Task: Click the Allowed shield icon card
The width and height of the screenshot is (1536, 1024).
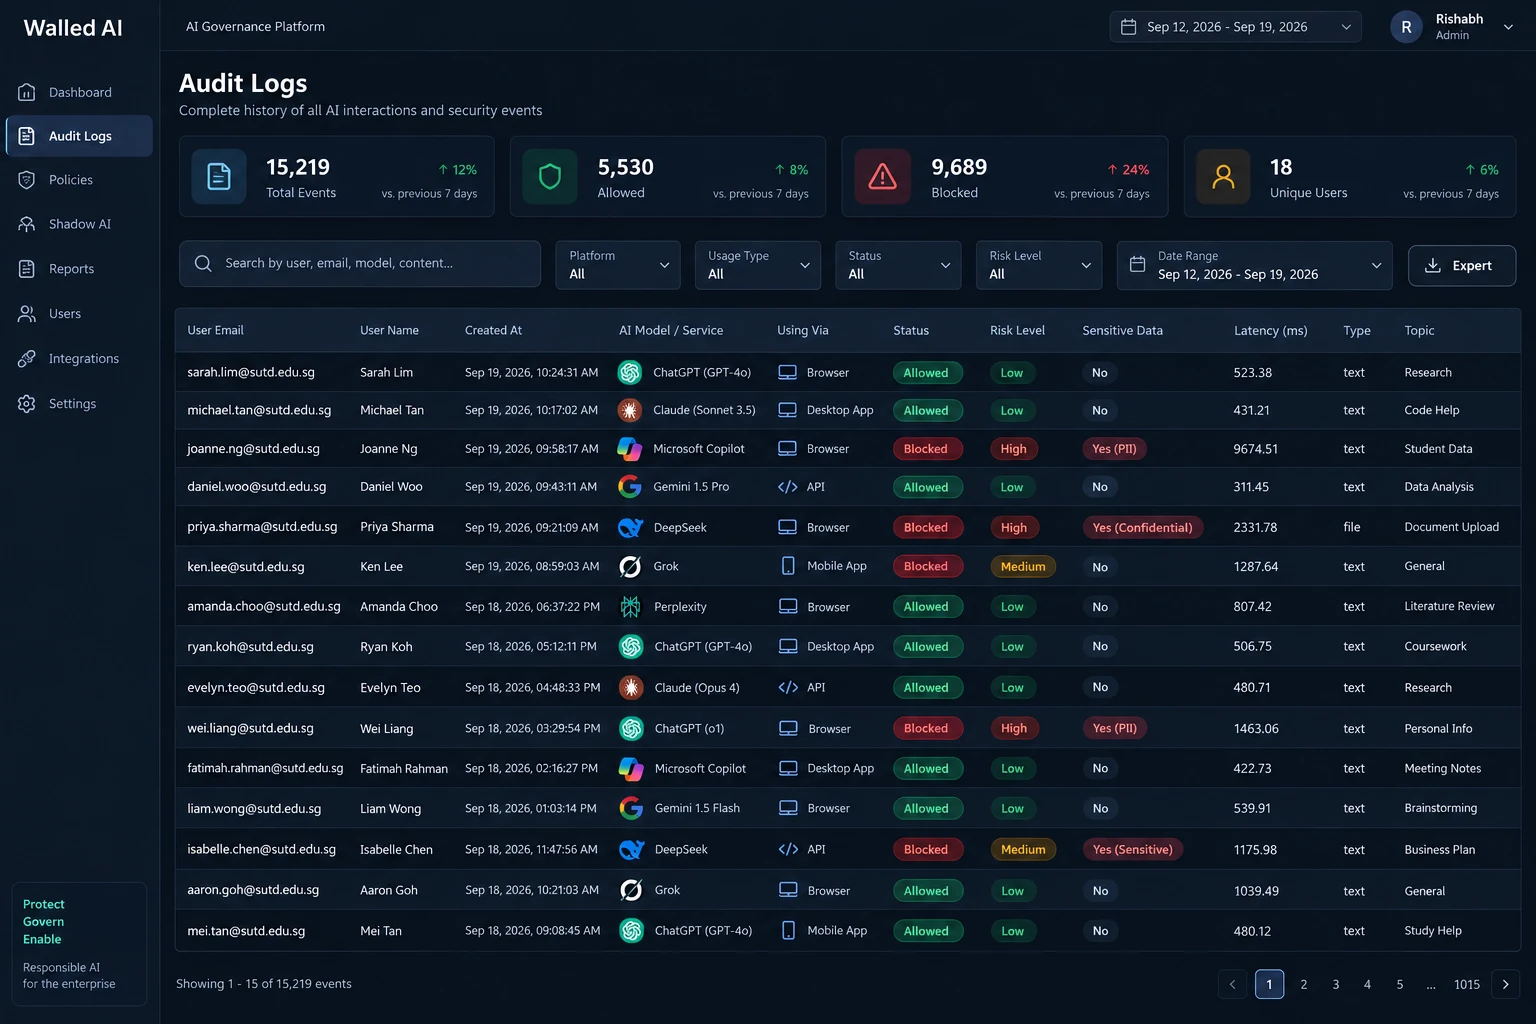Action: 550,177
